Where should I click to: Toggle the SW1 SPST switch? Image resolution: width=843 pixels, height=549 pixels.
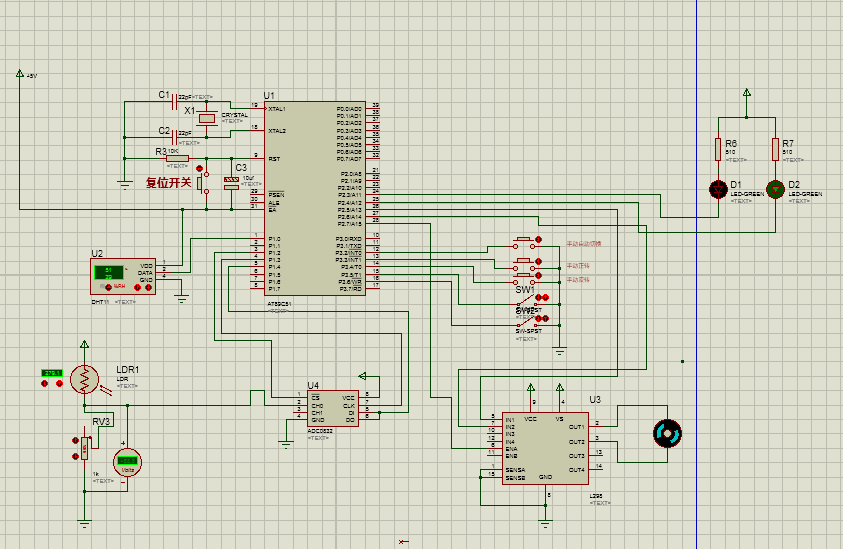[x=526, y=300]
